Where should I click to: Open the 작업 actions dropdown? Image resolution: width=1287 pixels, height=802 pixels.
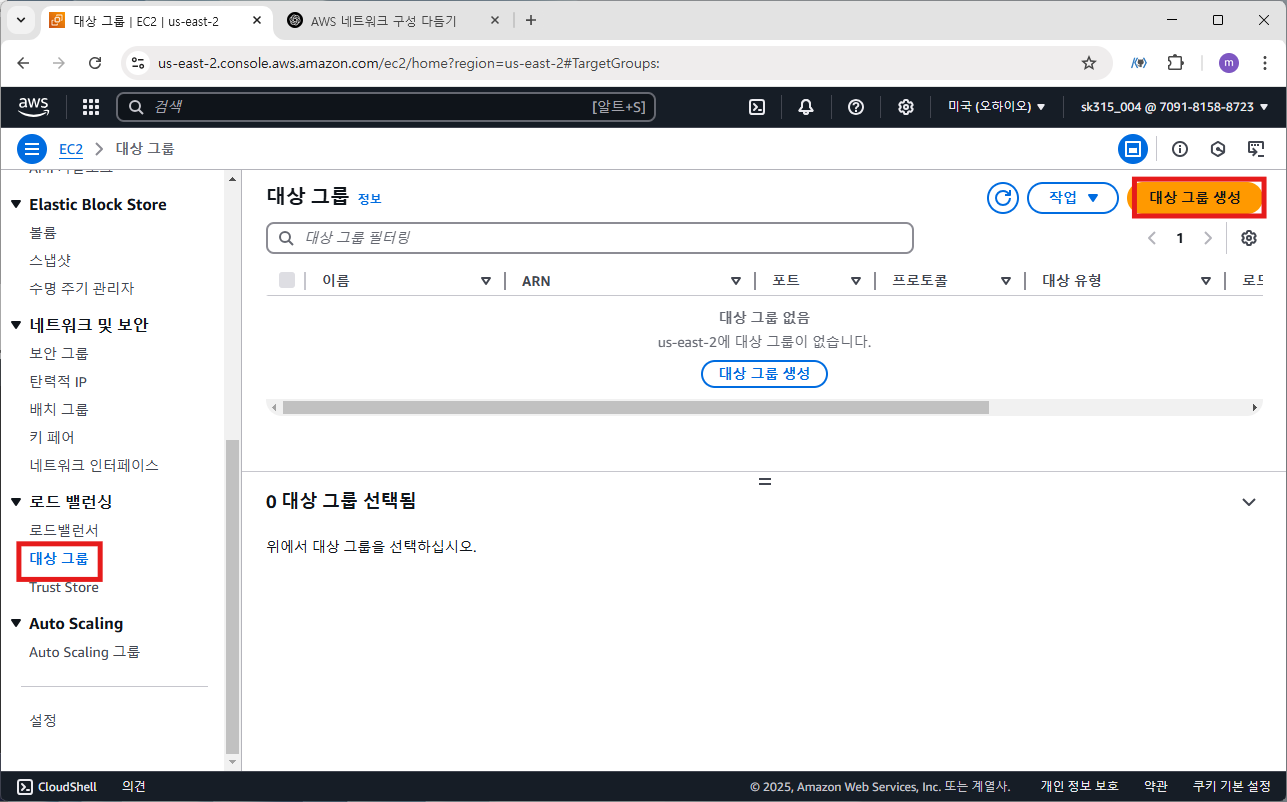[x=1072, y=198]
